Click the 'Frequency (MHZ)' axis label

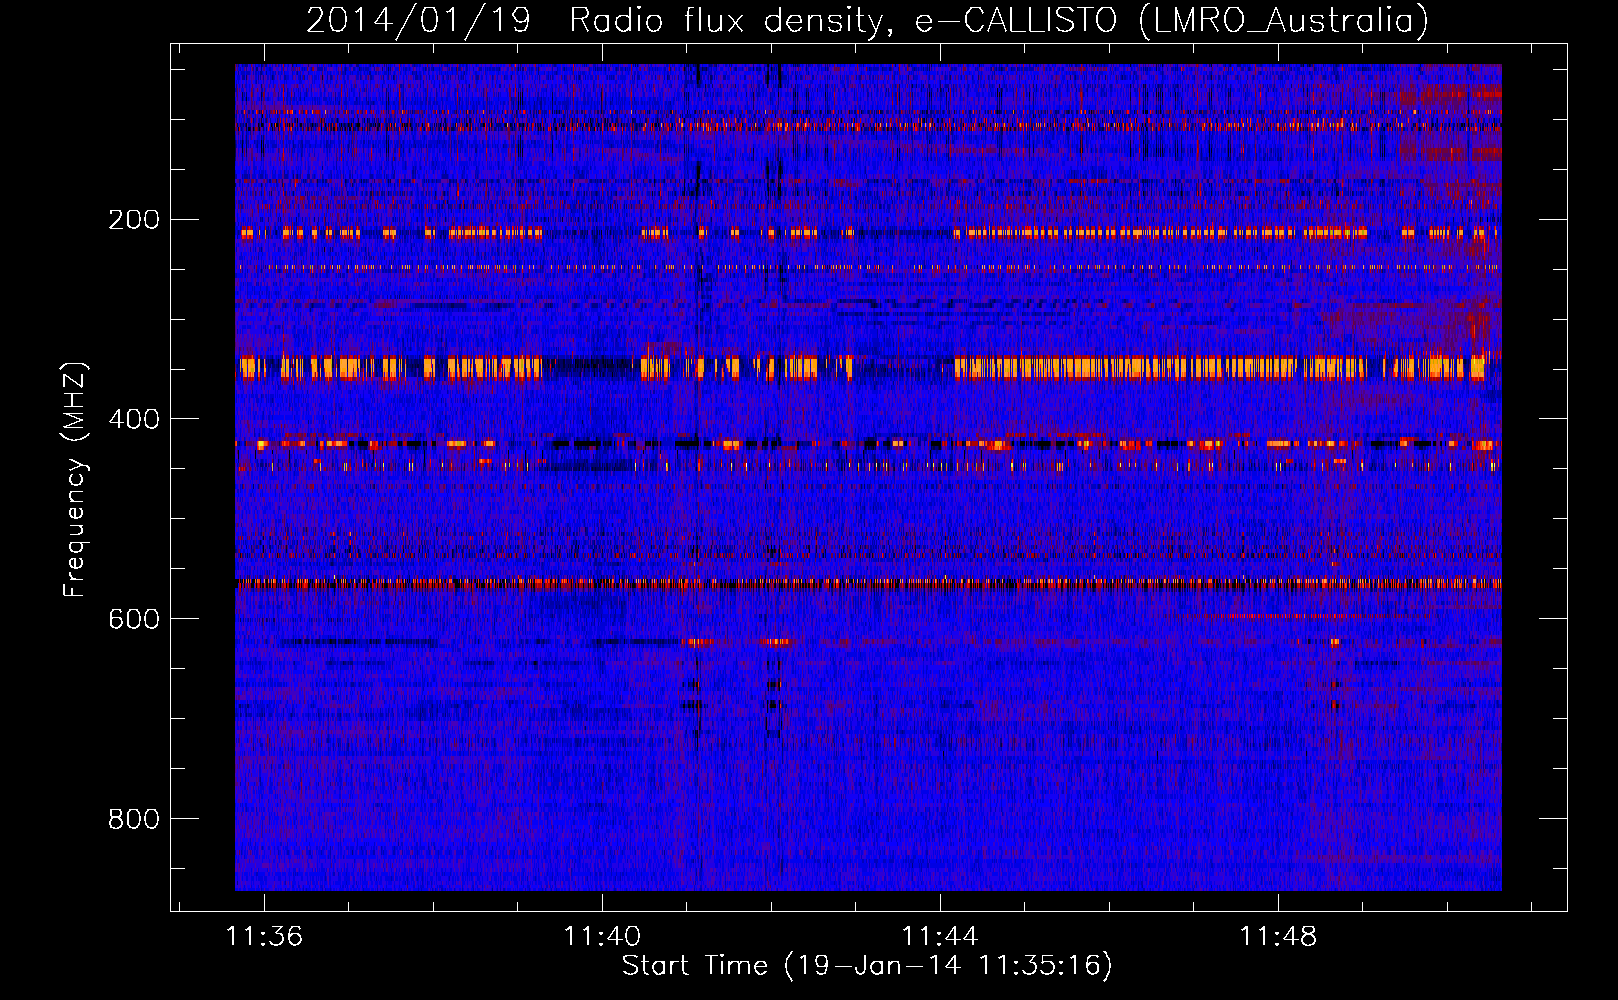(75, 479)
